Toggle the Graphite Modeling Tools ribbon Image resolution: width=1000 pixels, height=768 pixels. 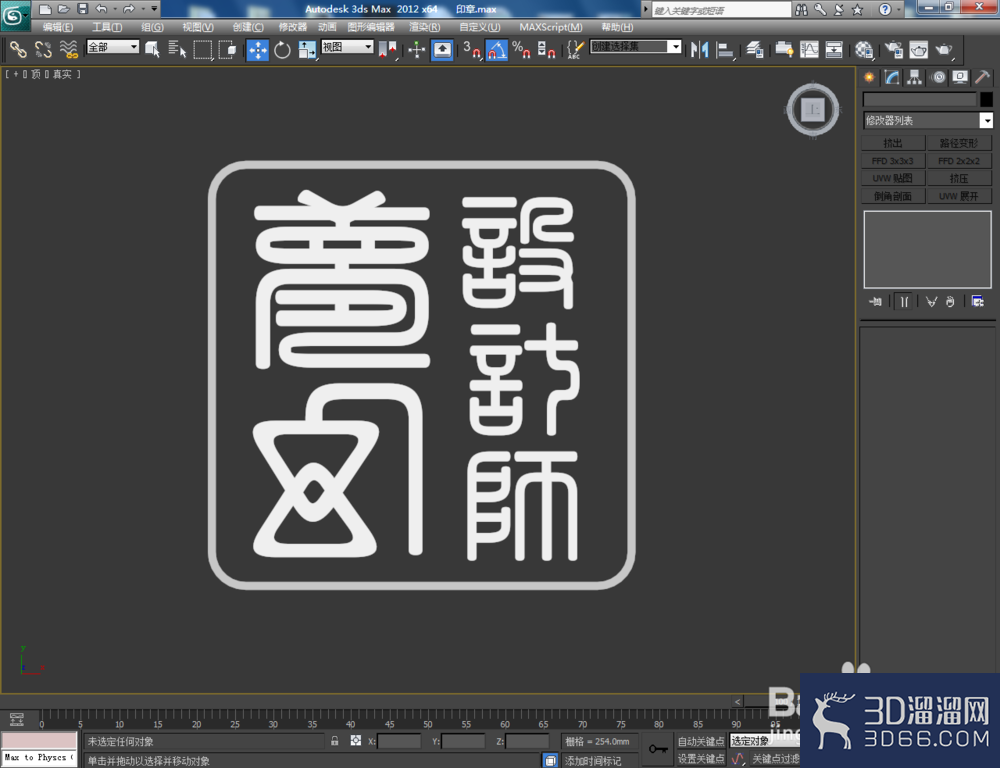point(784,49)
